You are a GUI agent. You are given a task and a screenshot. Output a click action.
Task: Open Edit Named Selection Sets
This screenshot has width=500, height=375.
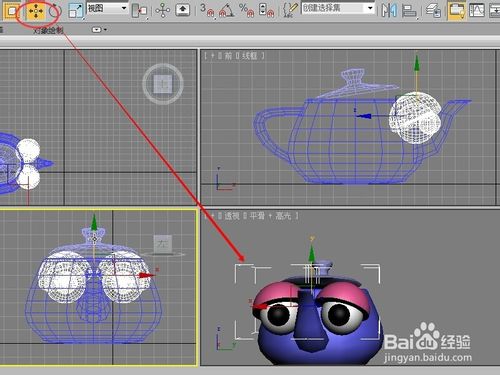(x=290, y=10)
